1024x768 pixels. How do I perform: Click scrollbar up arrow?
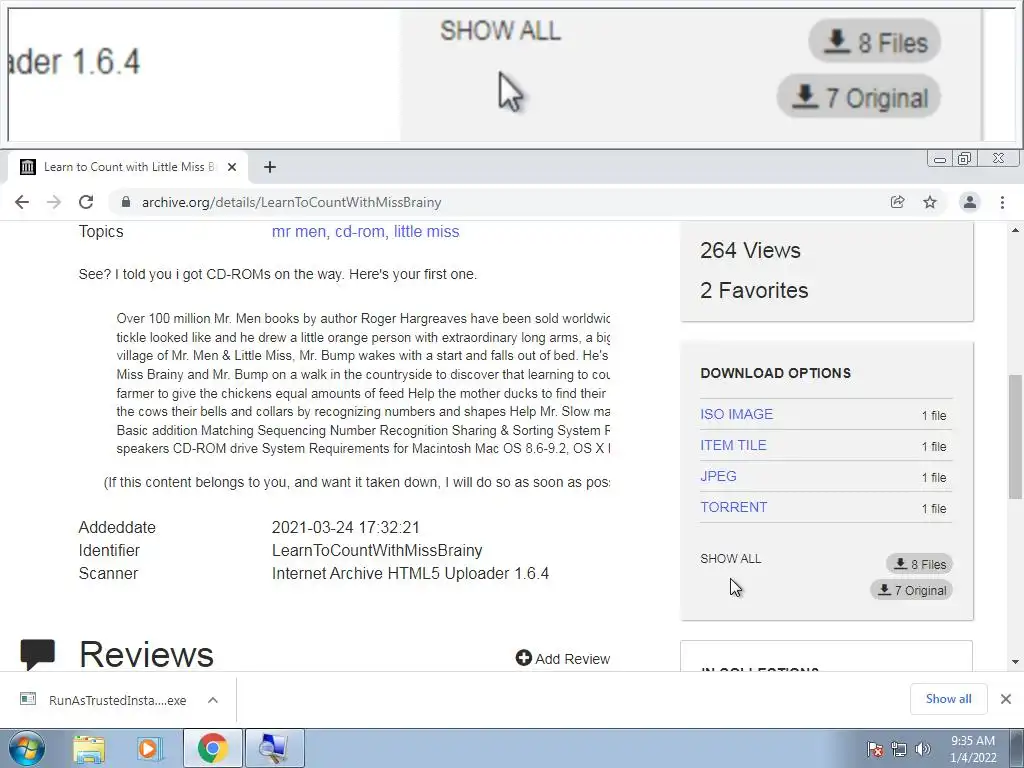(1015, 231)
